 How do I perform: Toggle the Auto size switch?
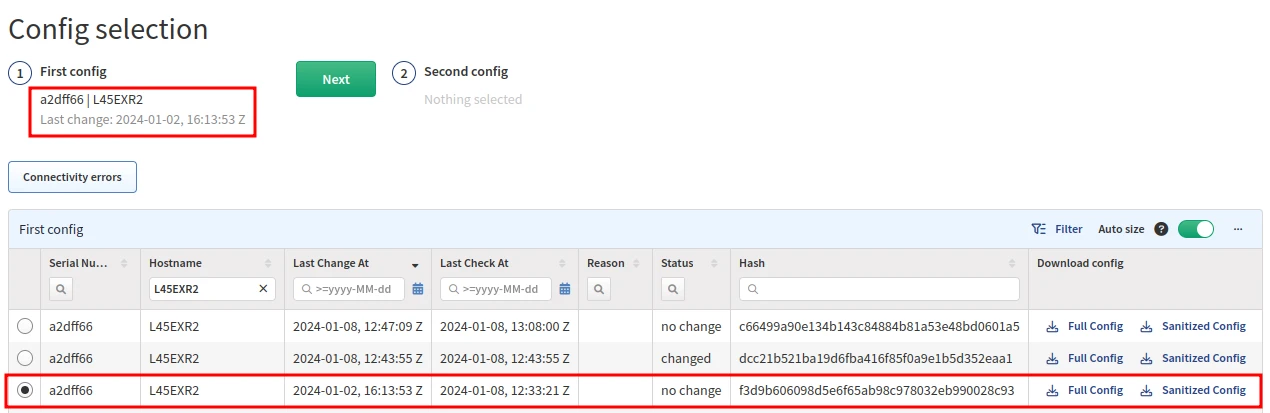point(1195,229)
